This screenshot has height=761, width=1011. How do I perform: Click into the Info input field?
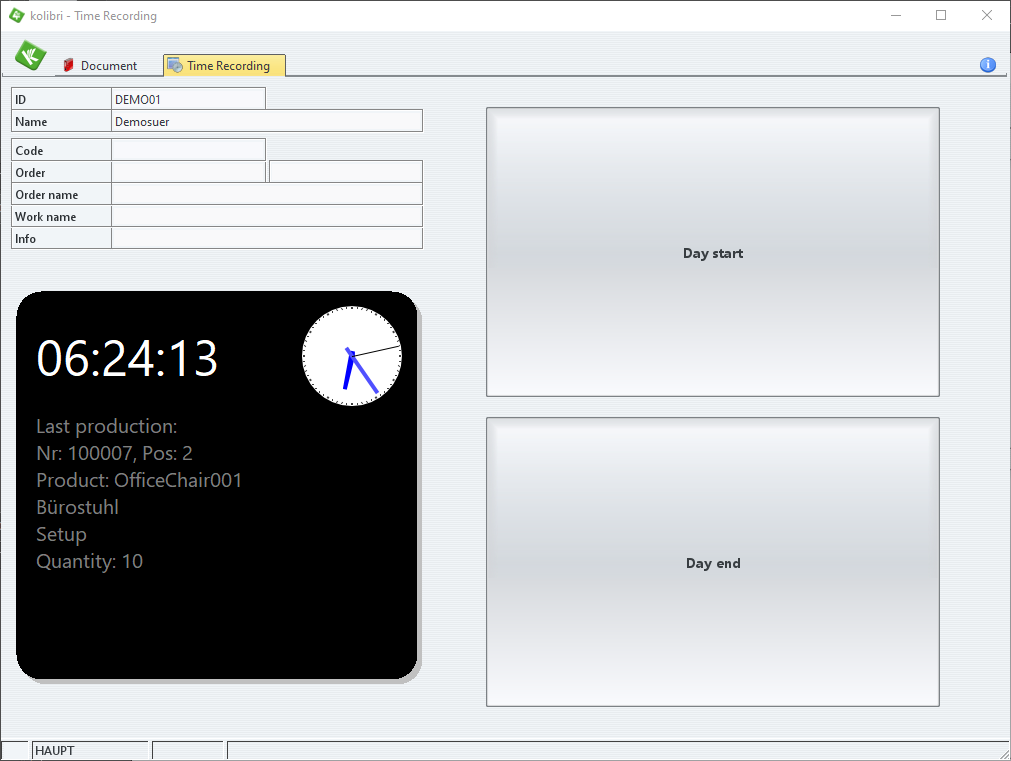pos(266,238)
